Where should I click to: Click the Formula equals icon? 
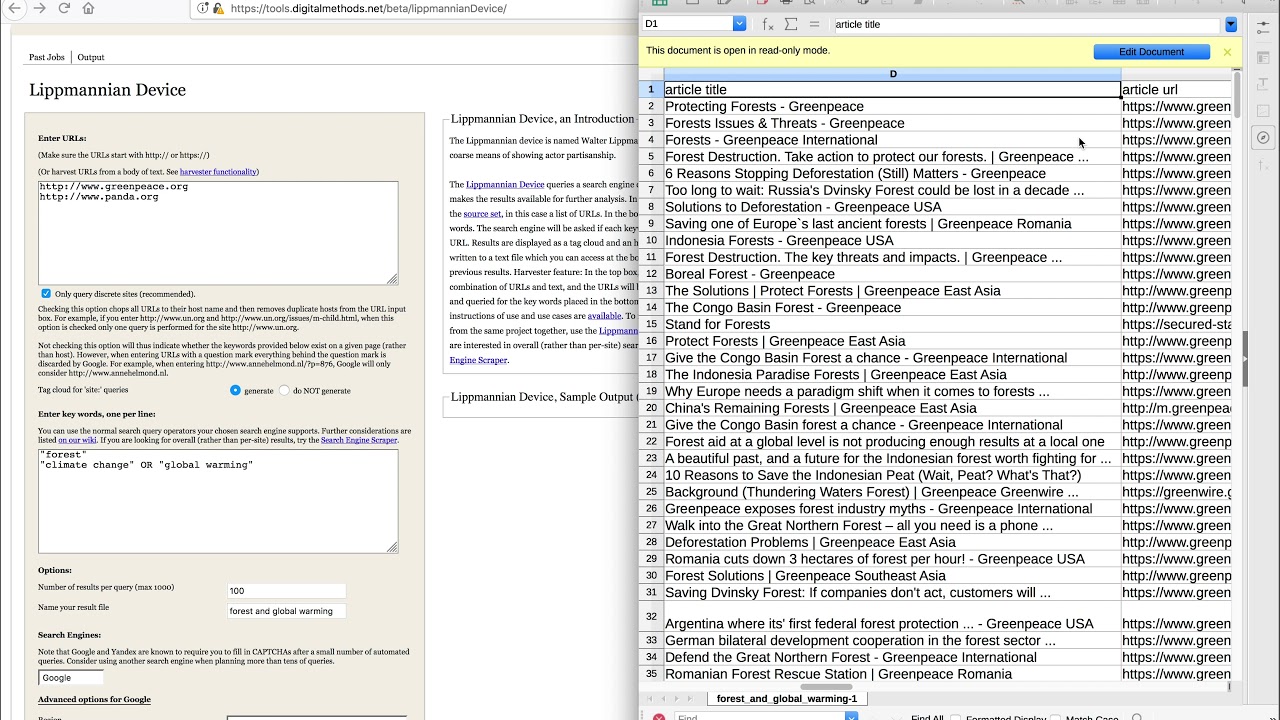coord(814,24)
